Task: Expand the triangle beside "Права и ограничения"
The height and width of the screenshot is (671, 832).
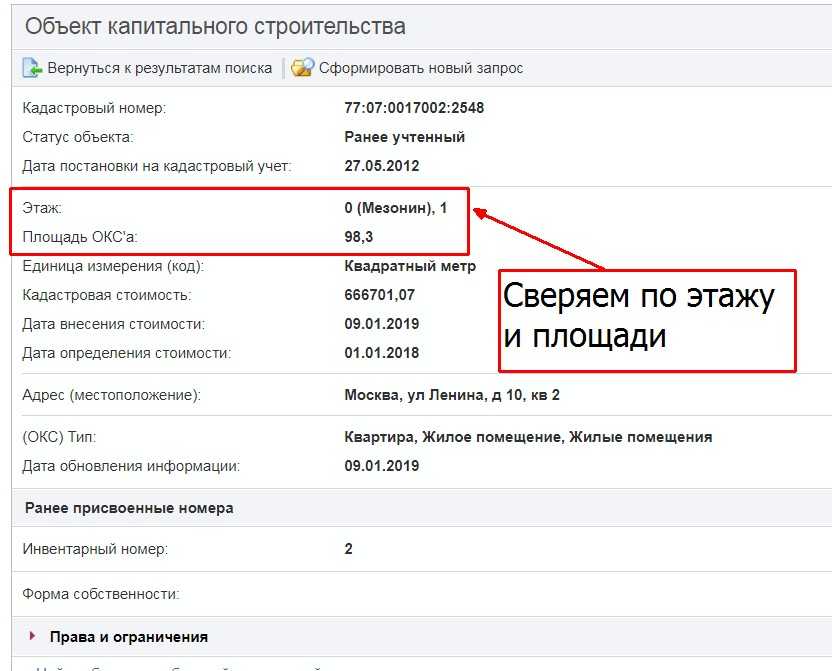Action: pos(33,636)
